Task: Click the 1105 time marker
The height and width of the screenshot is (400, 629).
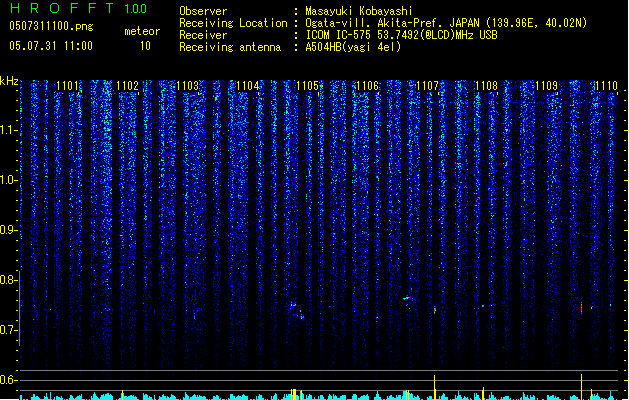Action: (x=307, y=85)
